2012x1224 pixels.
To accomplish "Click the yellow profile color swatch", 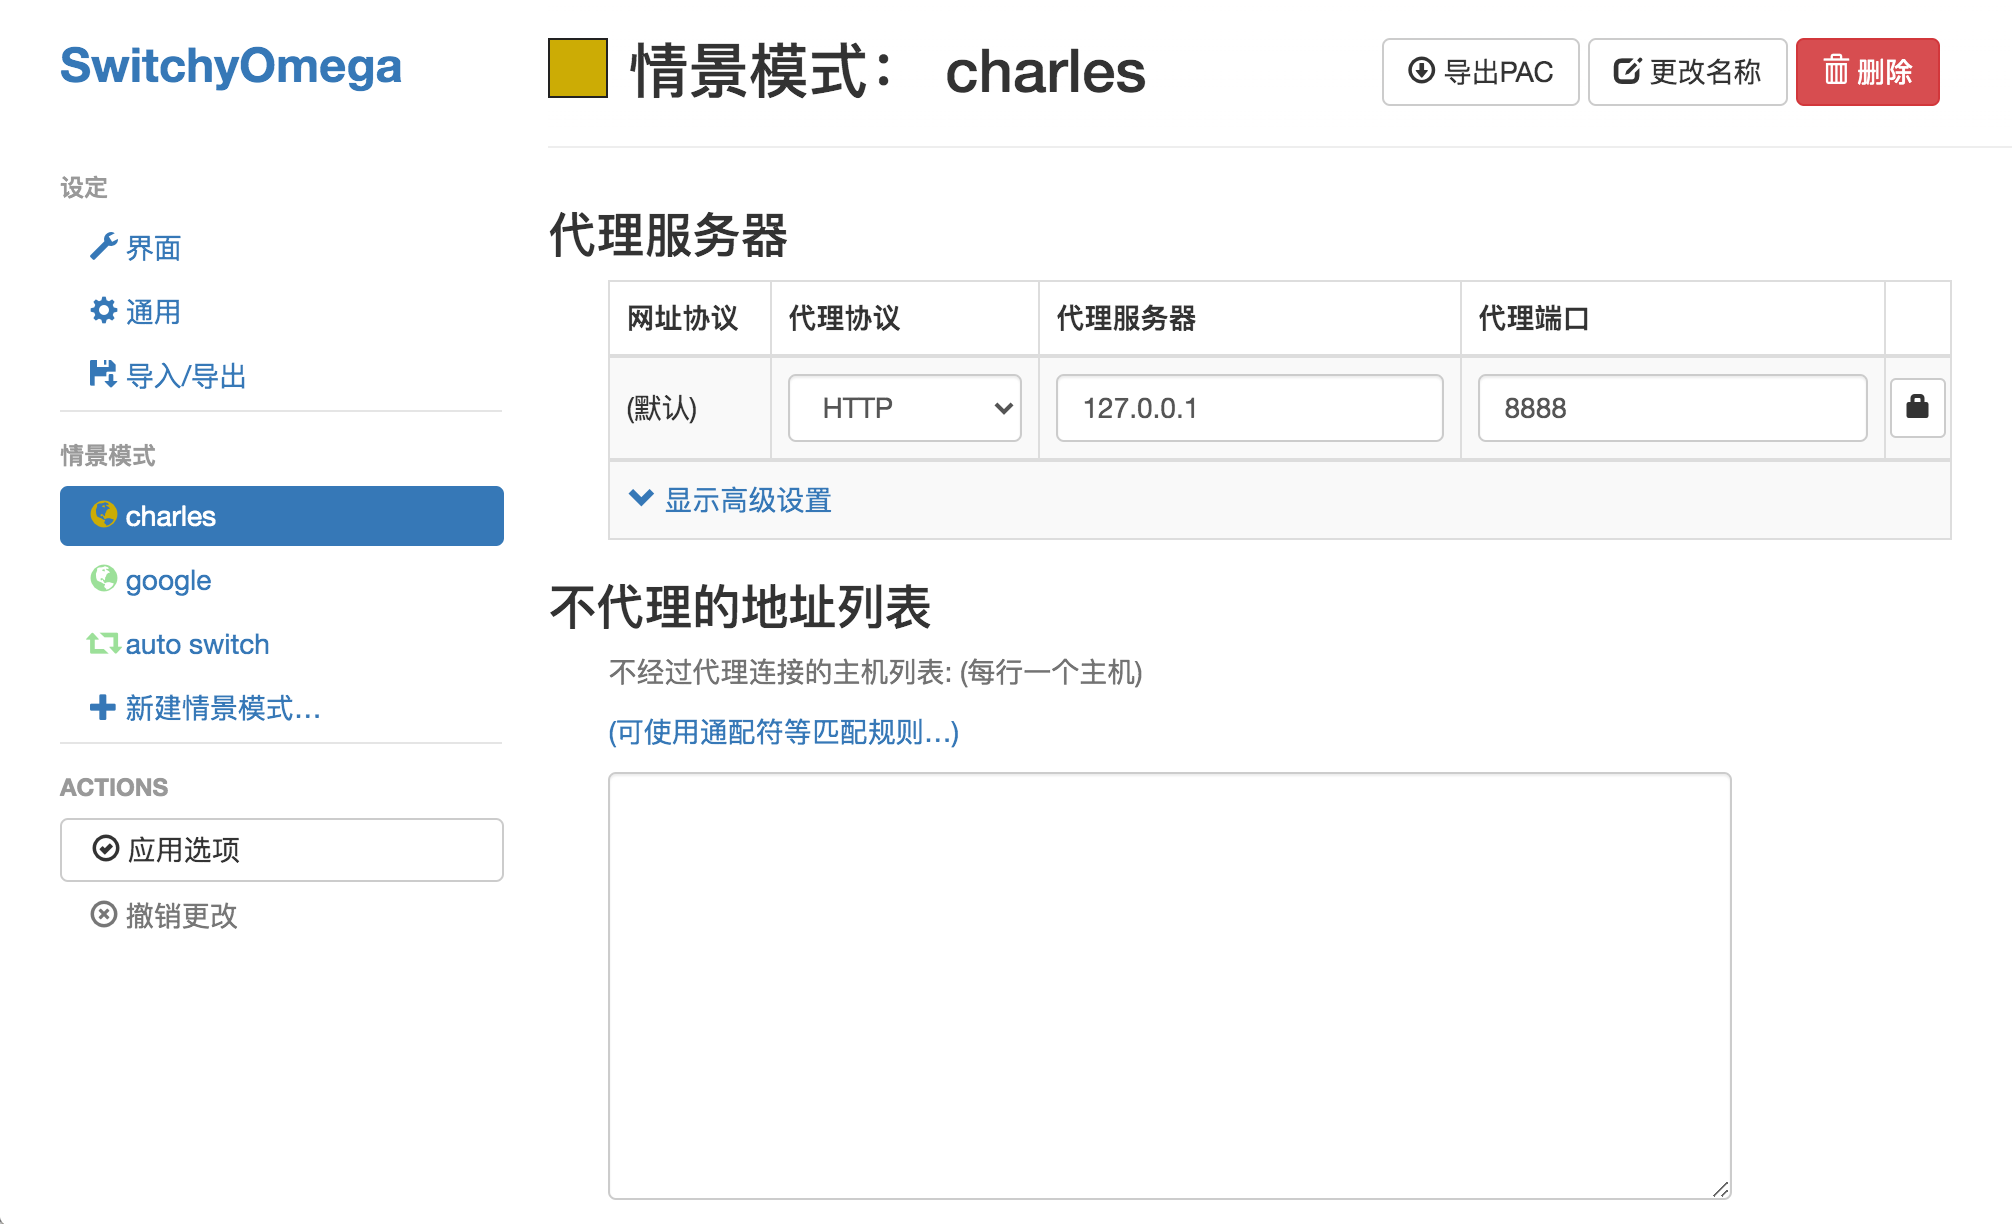I will click(577, 68).
